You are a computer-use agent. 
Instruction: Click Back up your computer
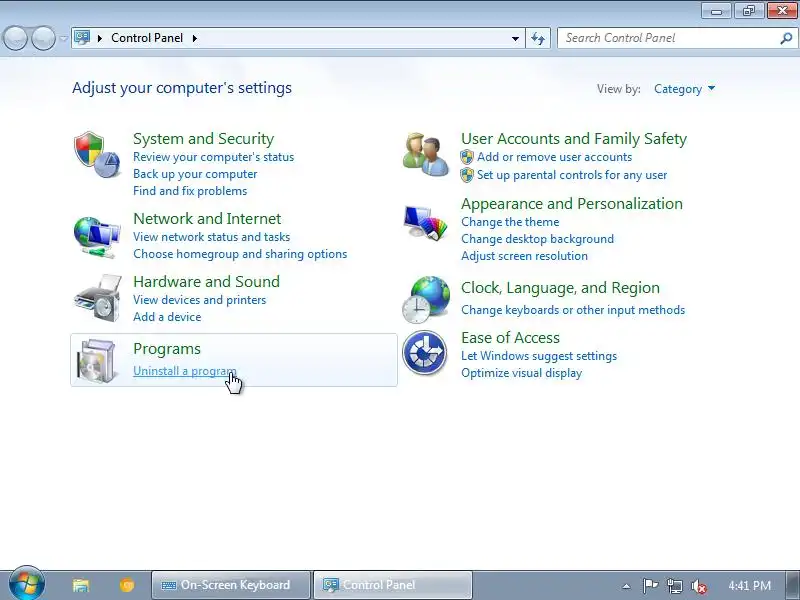click(x=195, y=174)
